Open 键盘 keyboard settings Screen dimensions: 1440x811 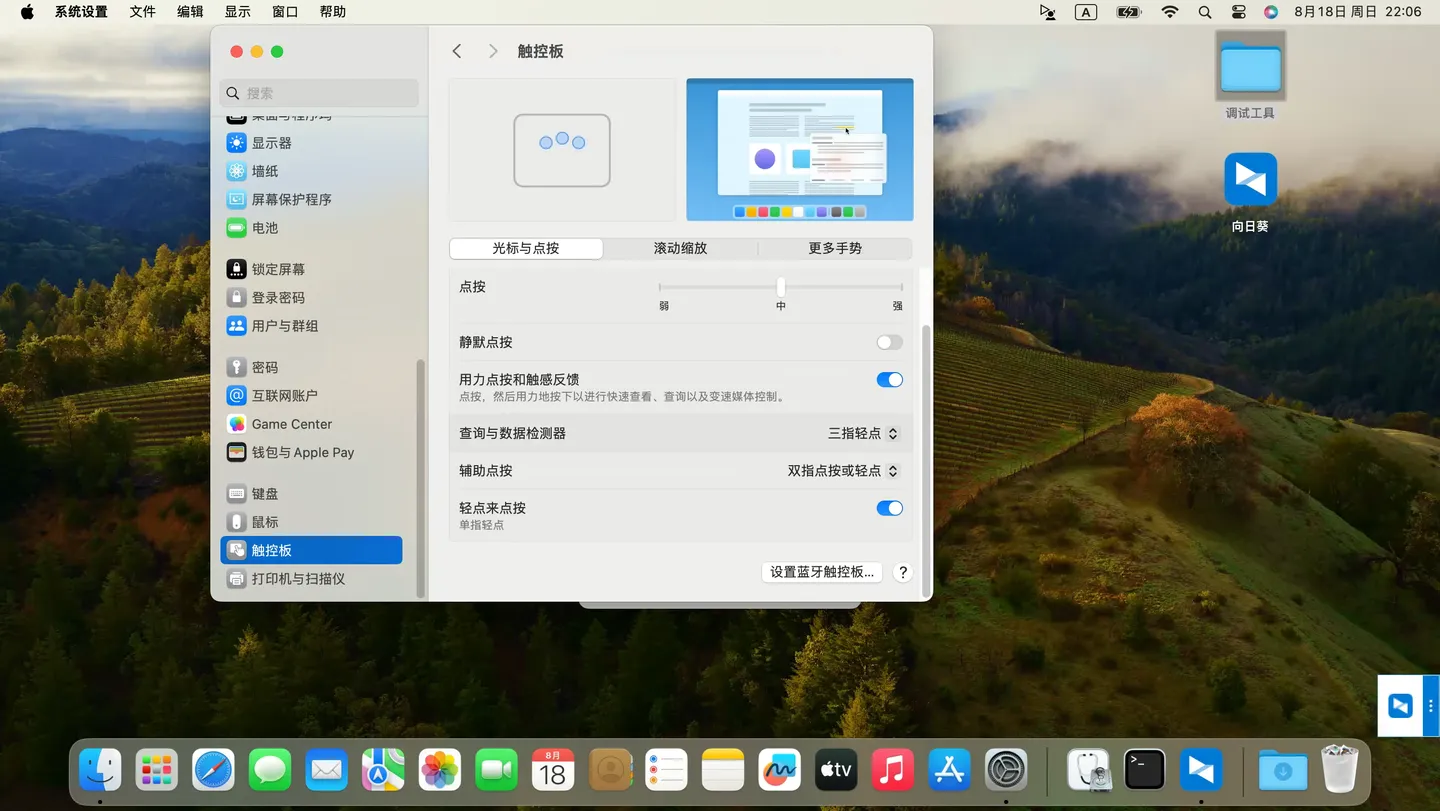(264, 494)
